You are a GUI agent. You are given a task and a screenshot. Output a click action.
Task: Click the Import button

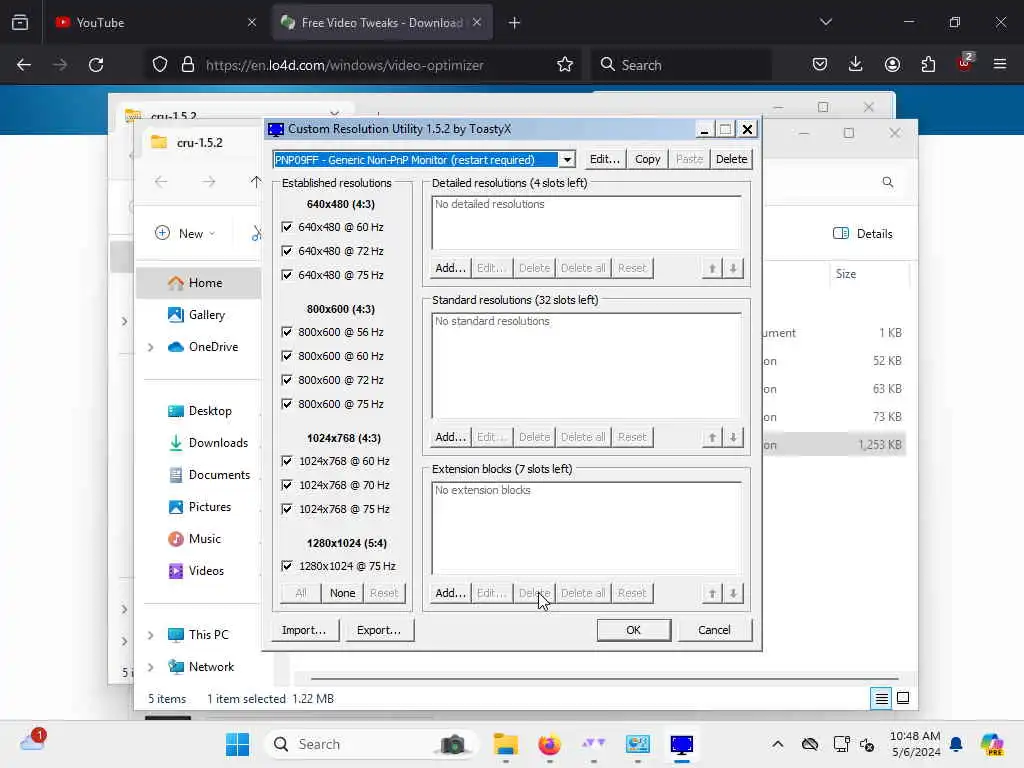(x=304, y=630)
